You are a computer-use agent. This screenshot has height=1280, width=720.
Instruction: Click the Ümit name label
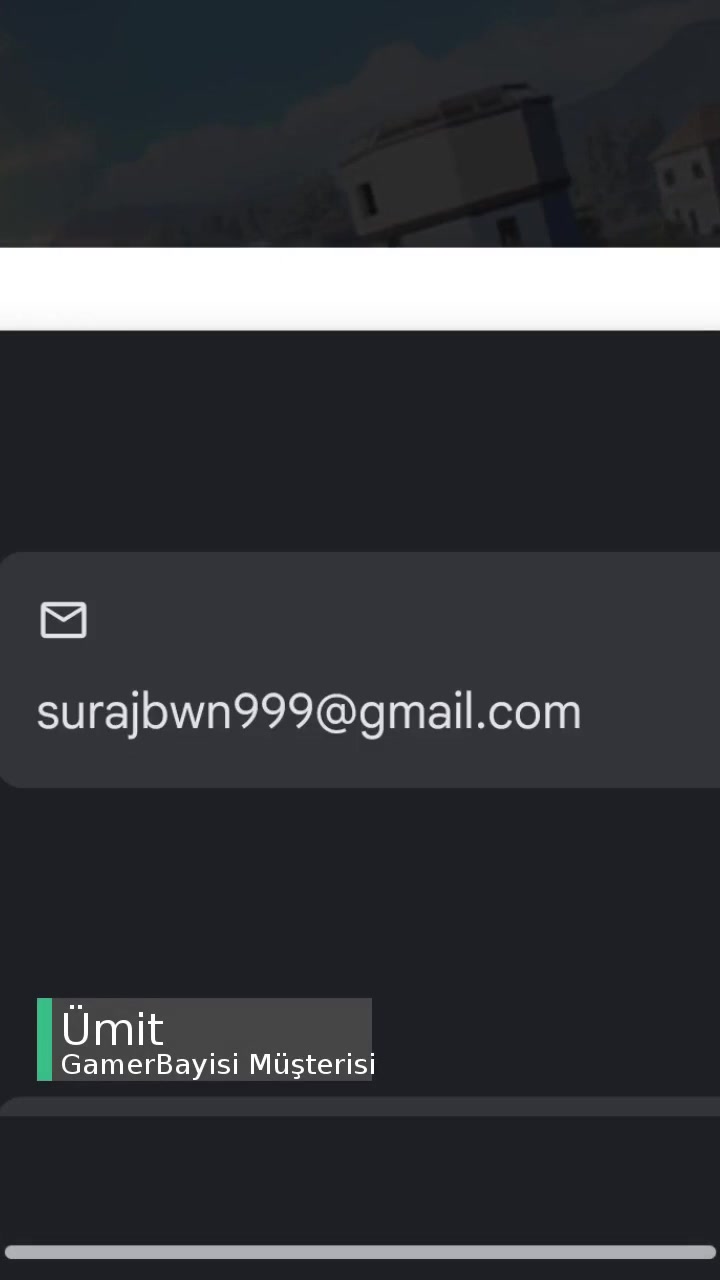click(x=112, y=1029)
